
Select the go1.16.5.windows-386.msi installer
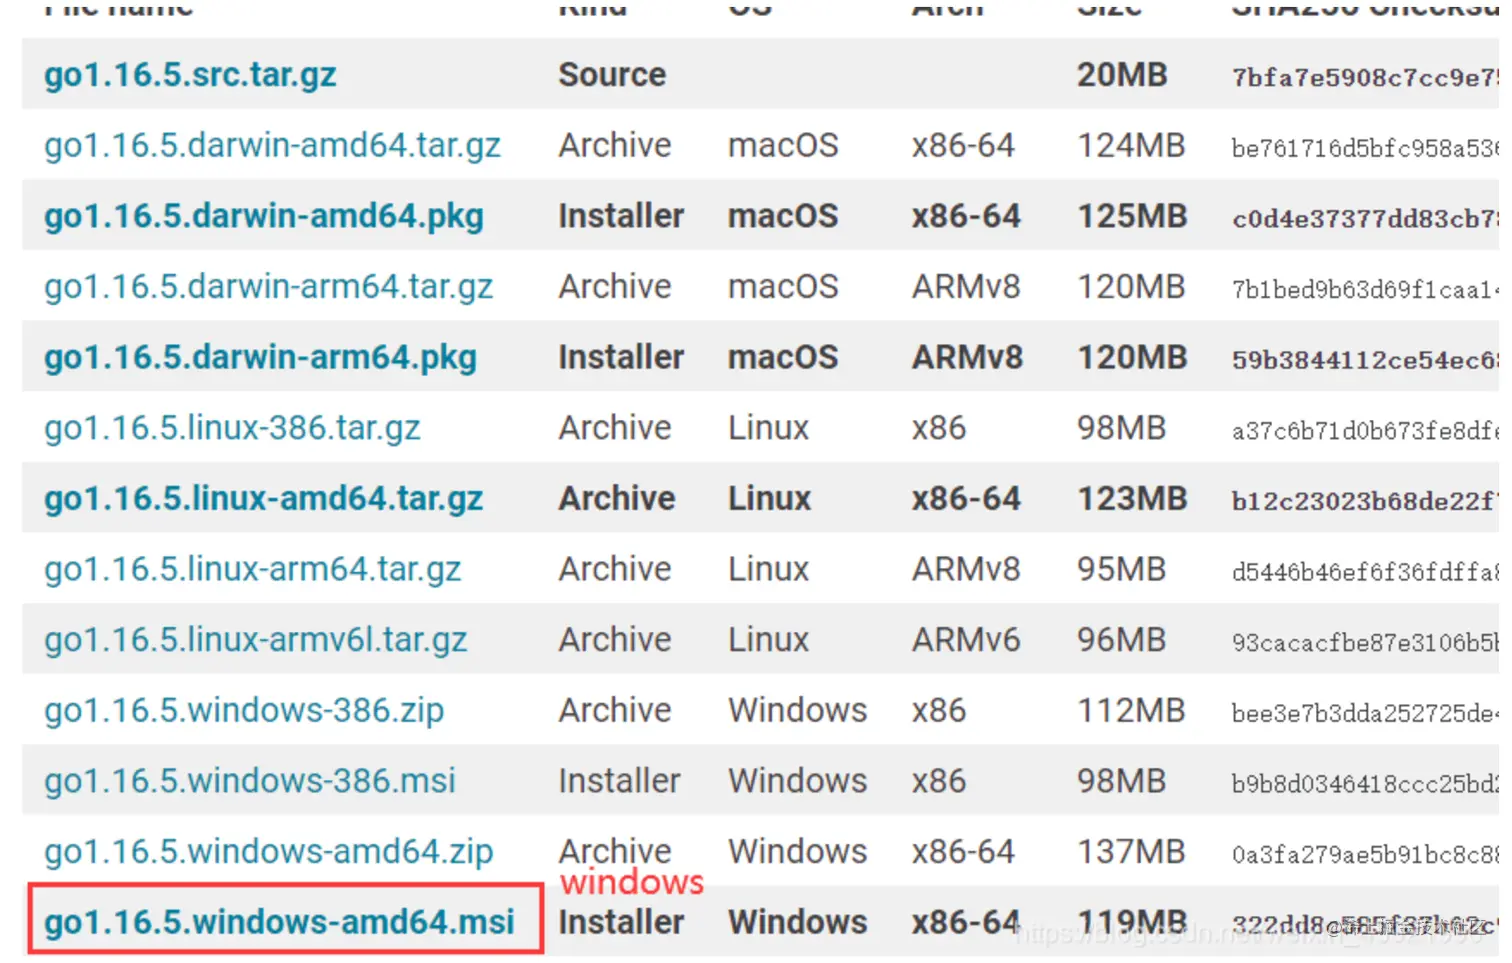tap(250, 781)
